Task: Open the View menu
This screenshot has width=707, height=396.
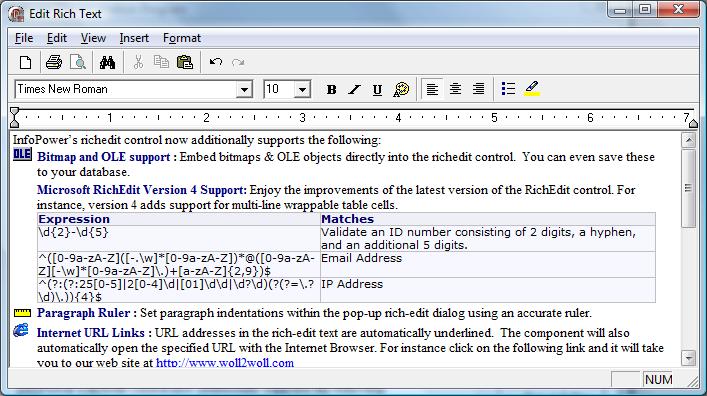Action: point(93,38)
